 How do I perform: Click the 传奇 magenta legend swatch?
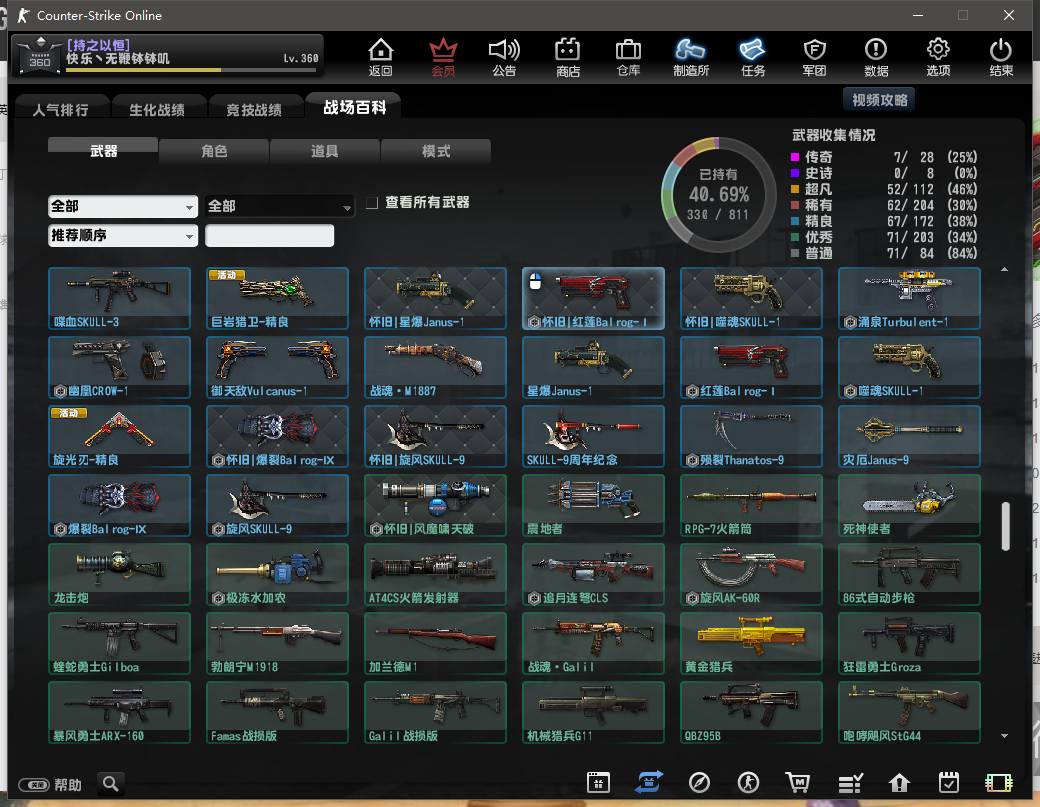coord(795,157)
